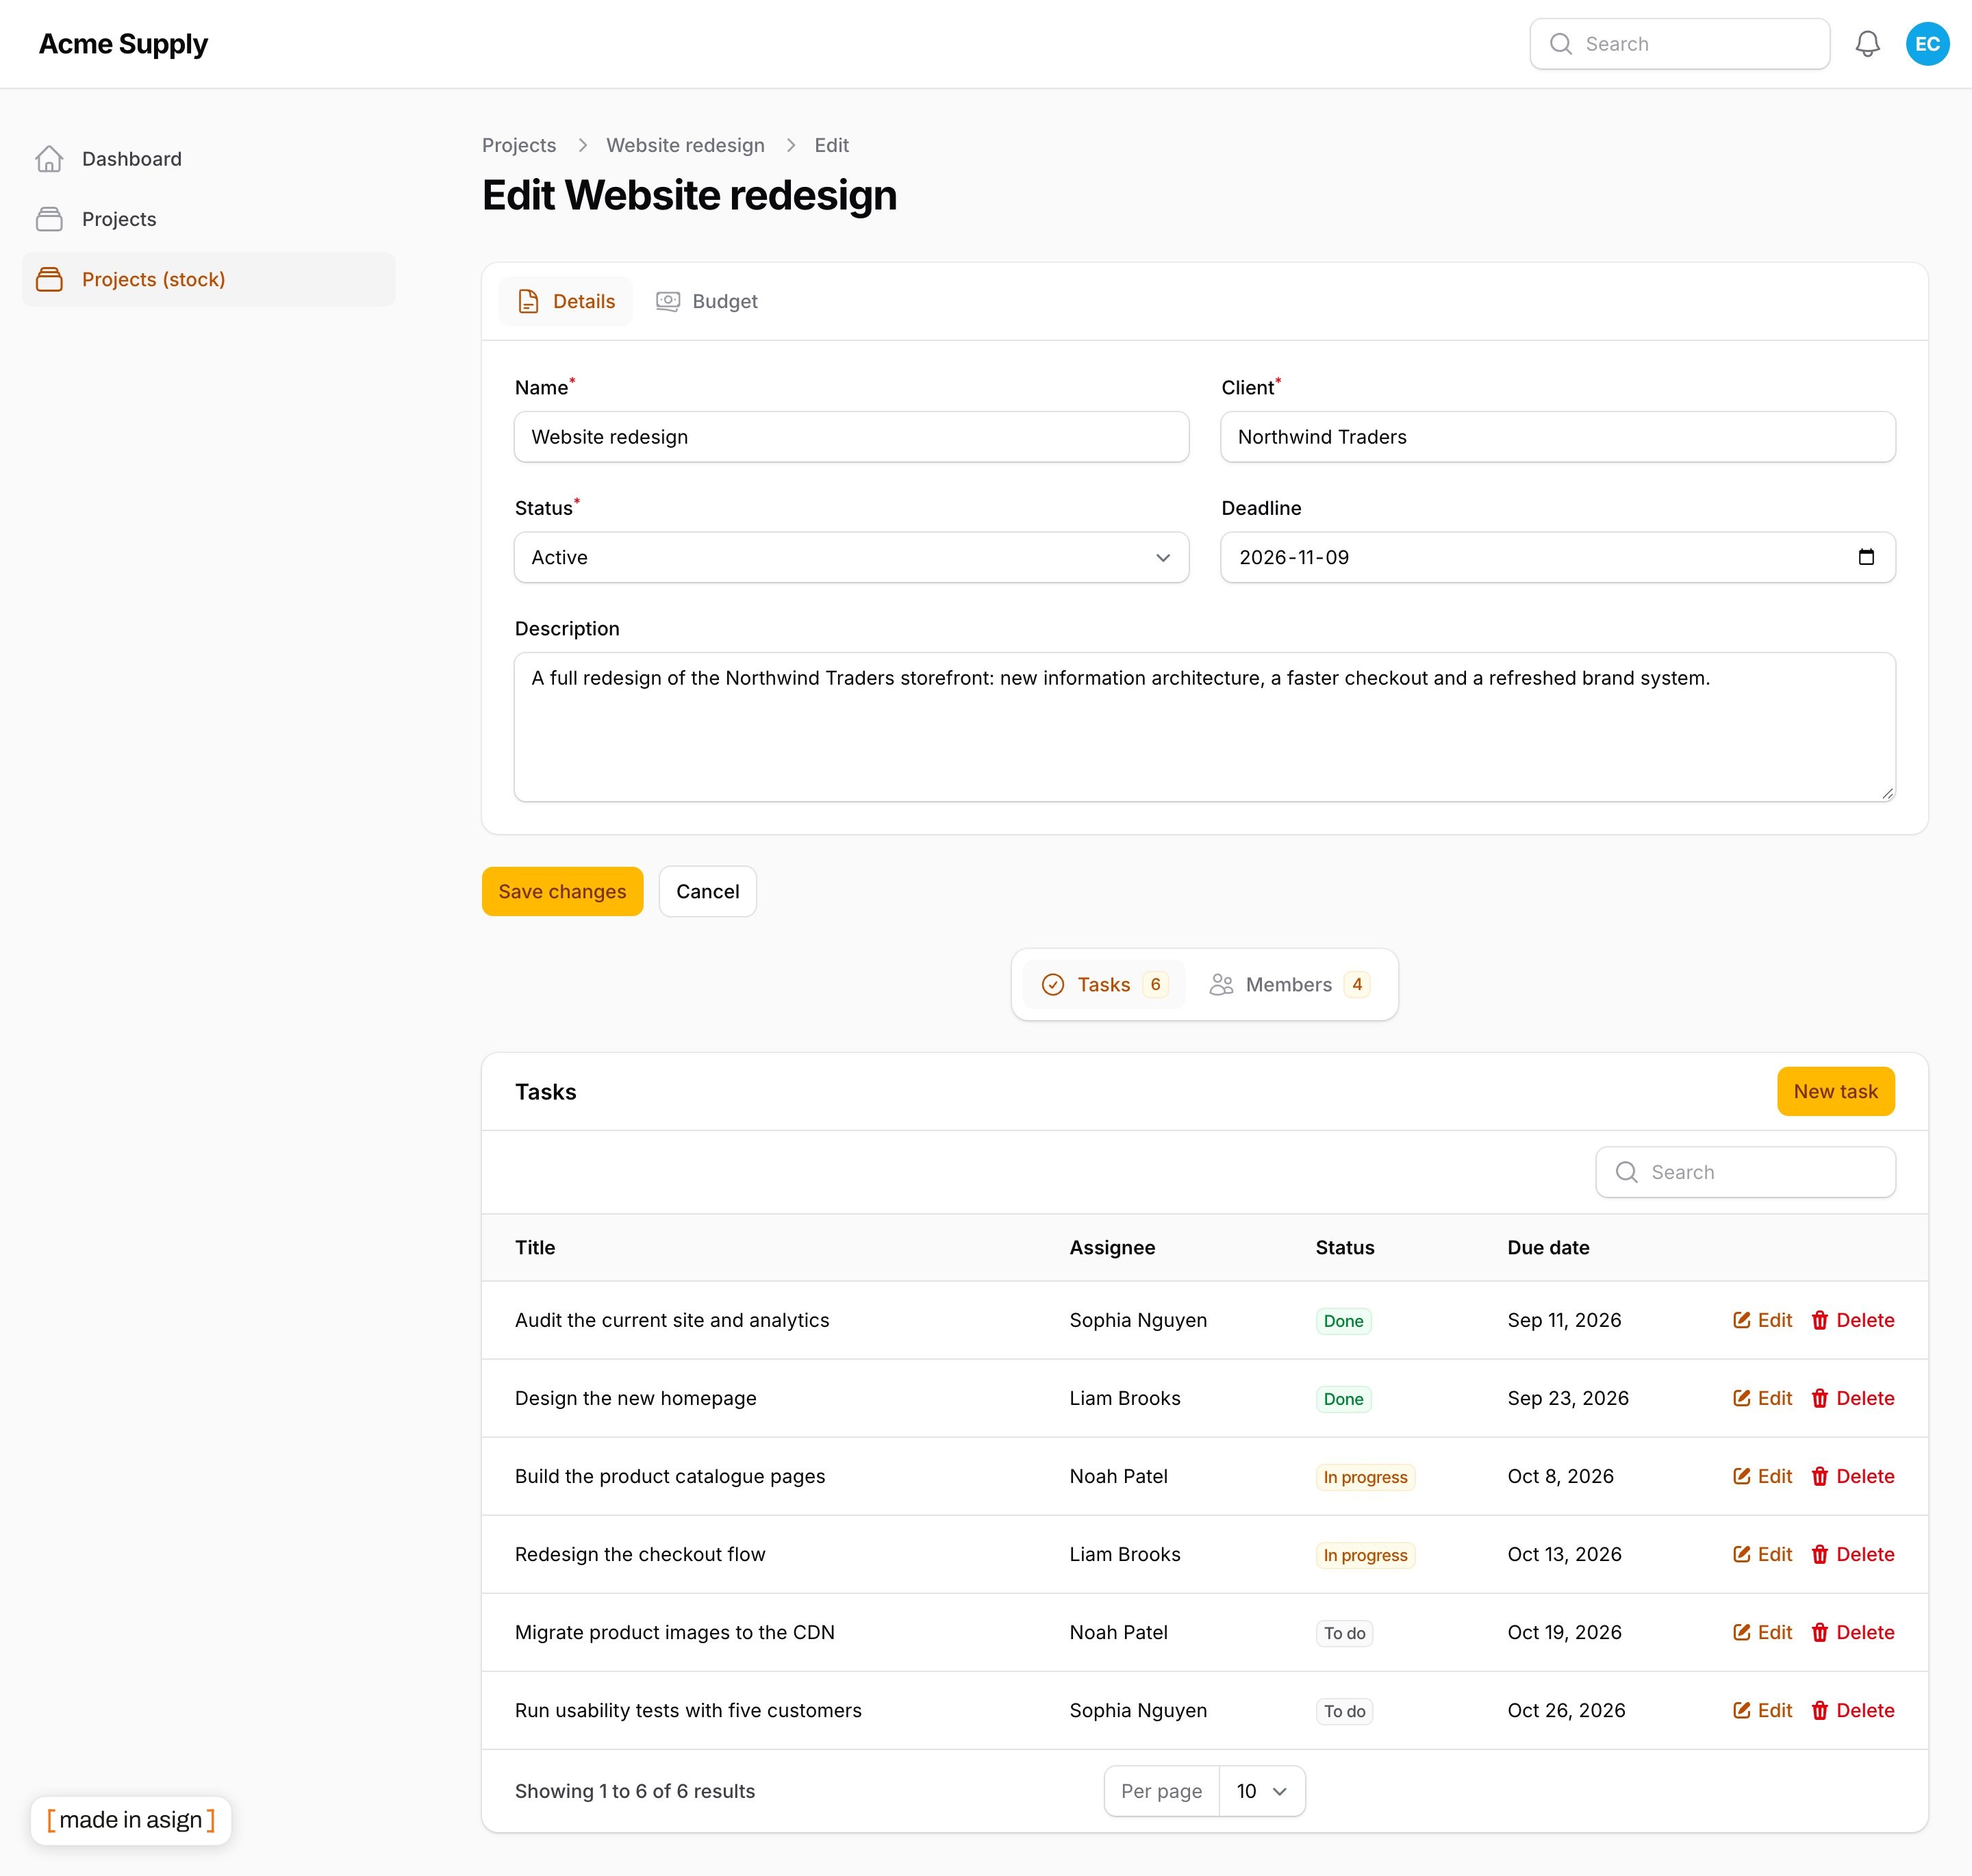The image size is (1972, 1876).
Task: Create a New task
Action: click(x=1835, y=1091)
